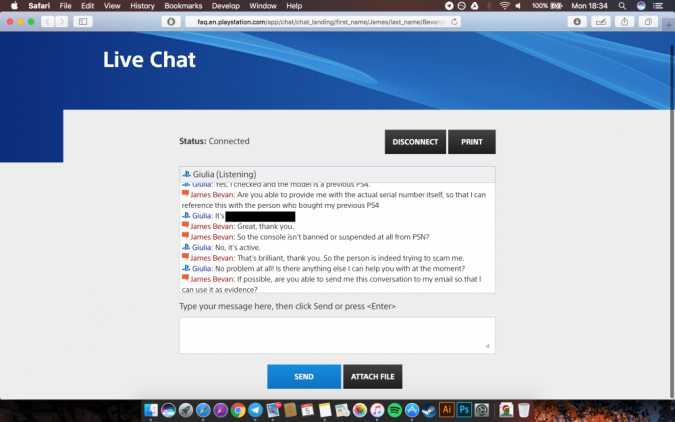Open Spotify from the dock
The image size is (675, 422).
[394, 410]
